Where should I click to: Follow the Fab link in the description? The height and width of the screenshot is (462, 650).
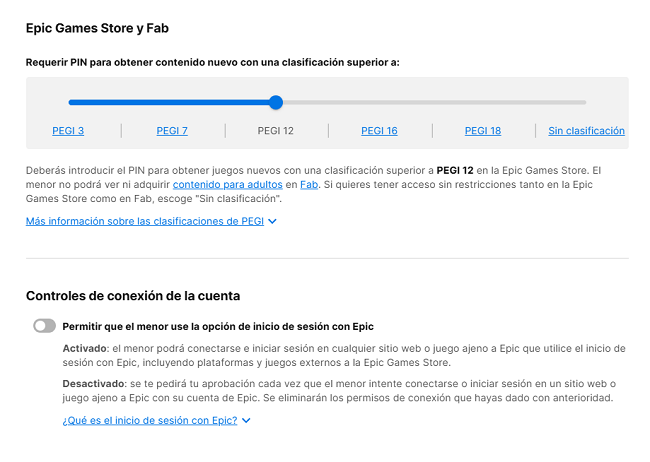[309, 185]
